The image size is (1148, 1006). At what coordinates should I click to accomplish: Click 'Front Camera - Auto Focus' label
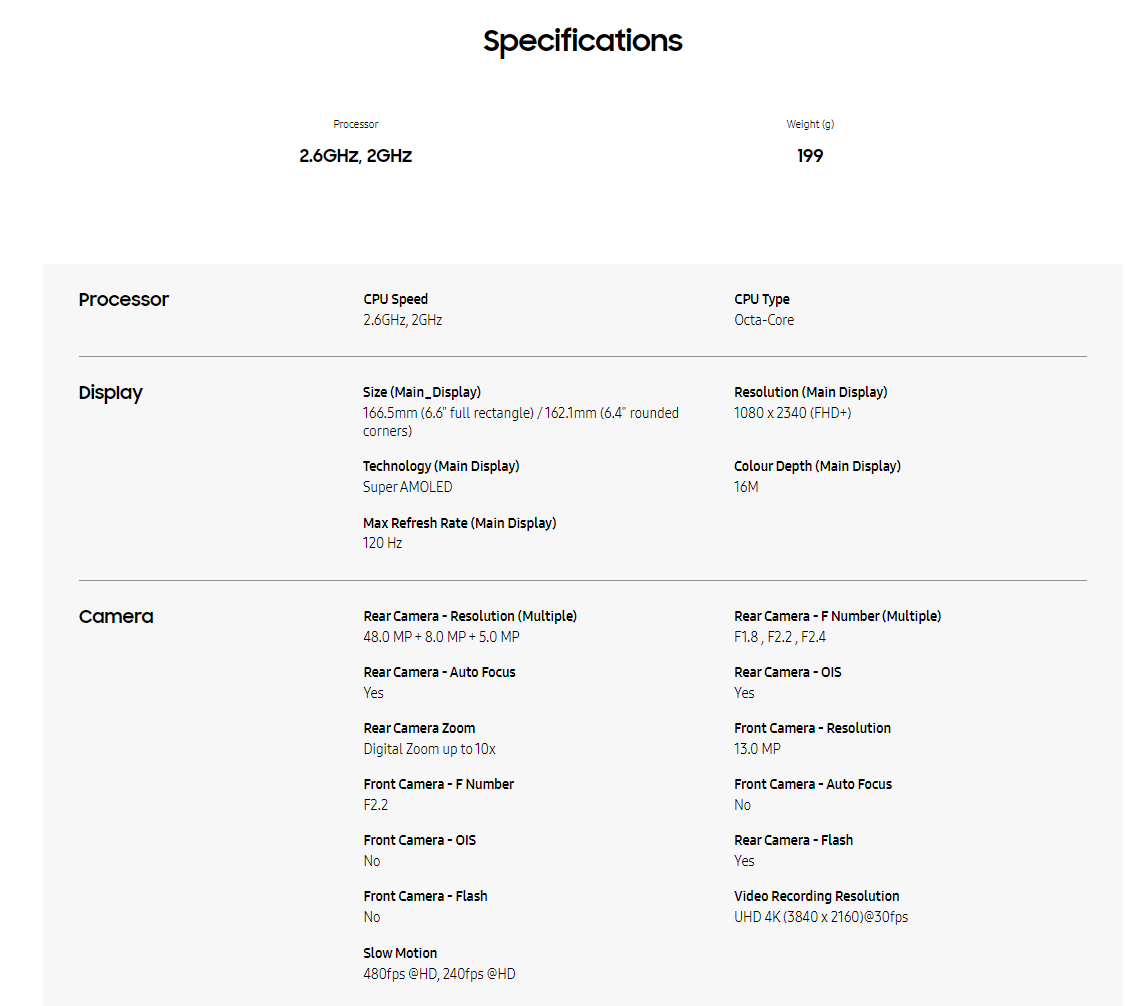click(813, 784)
